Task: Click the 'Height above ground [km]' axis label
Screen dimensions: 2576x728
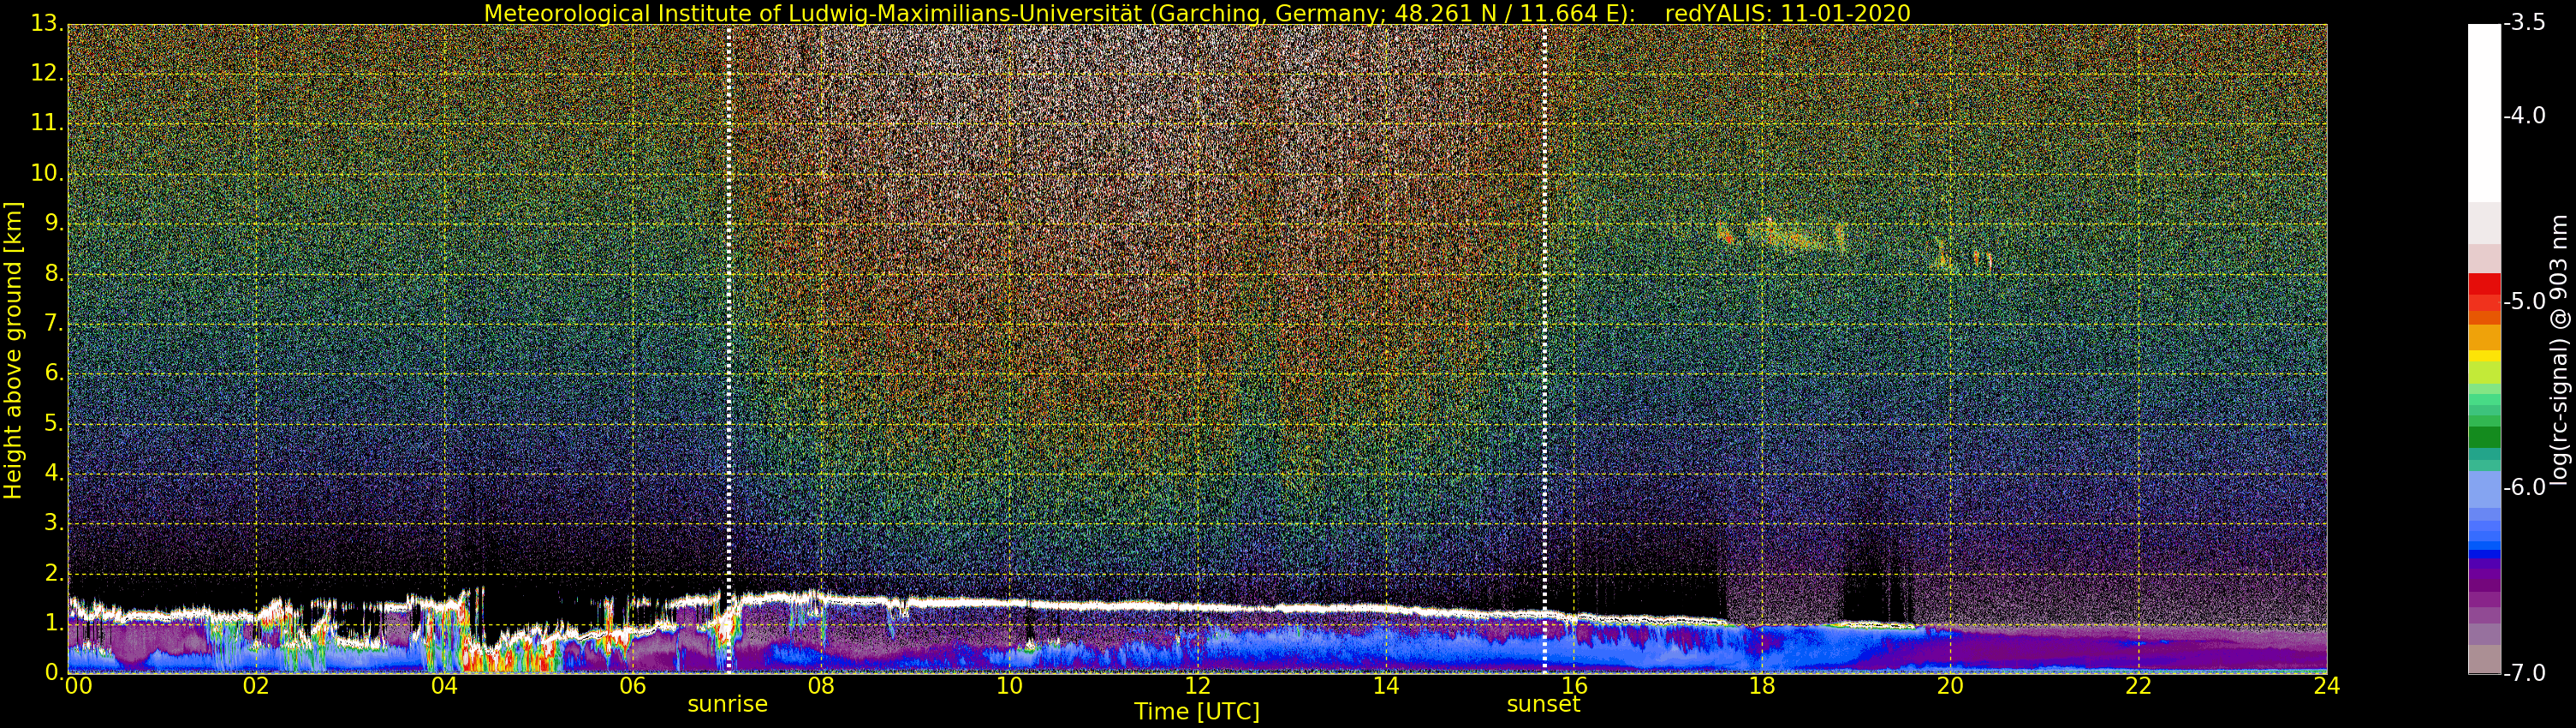Action: (x=13, y=350)
